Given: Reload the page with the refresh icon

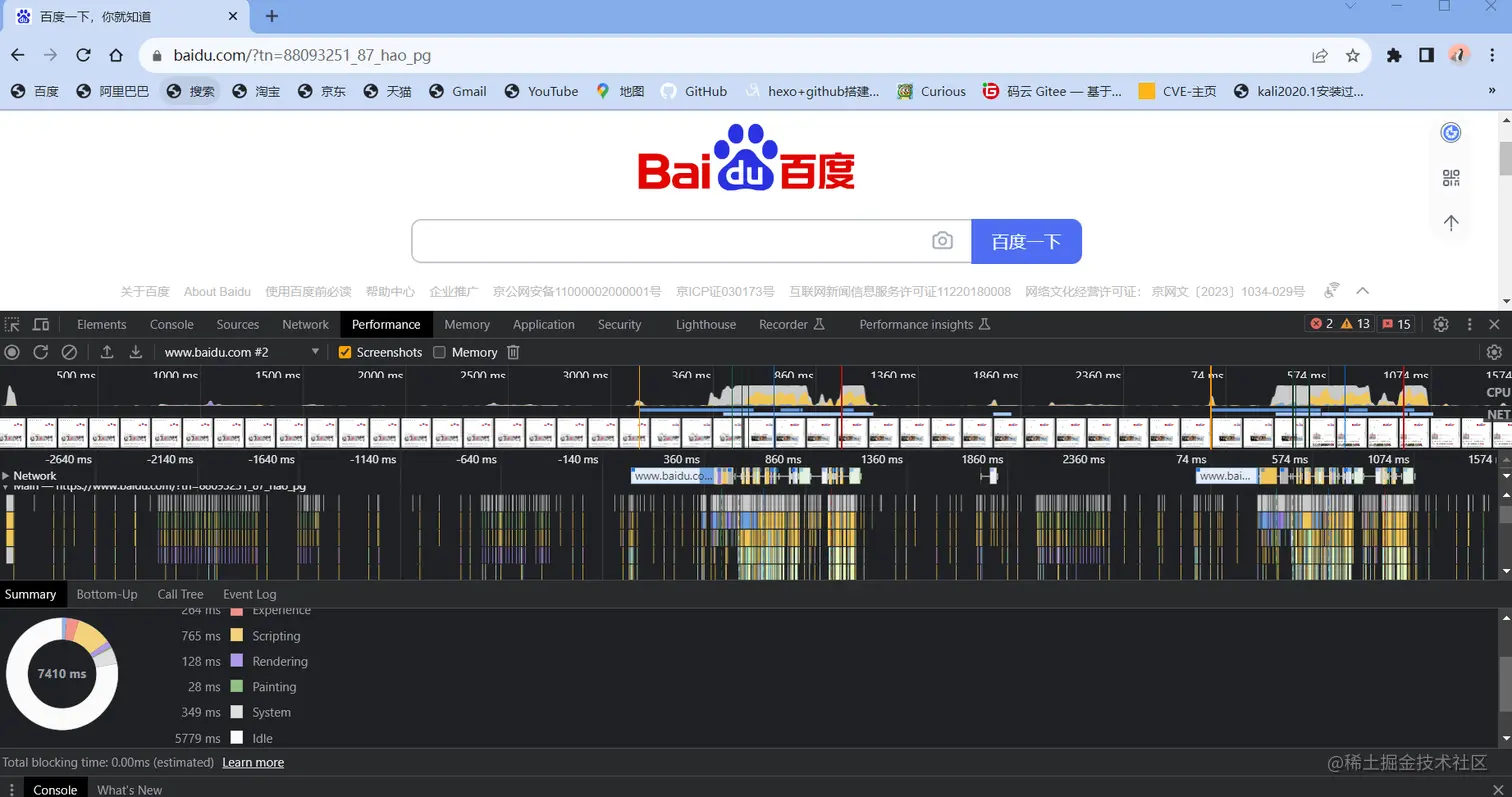Looking at the screenshot, I should 83,56.
